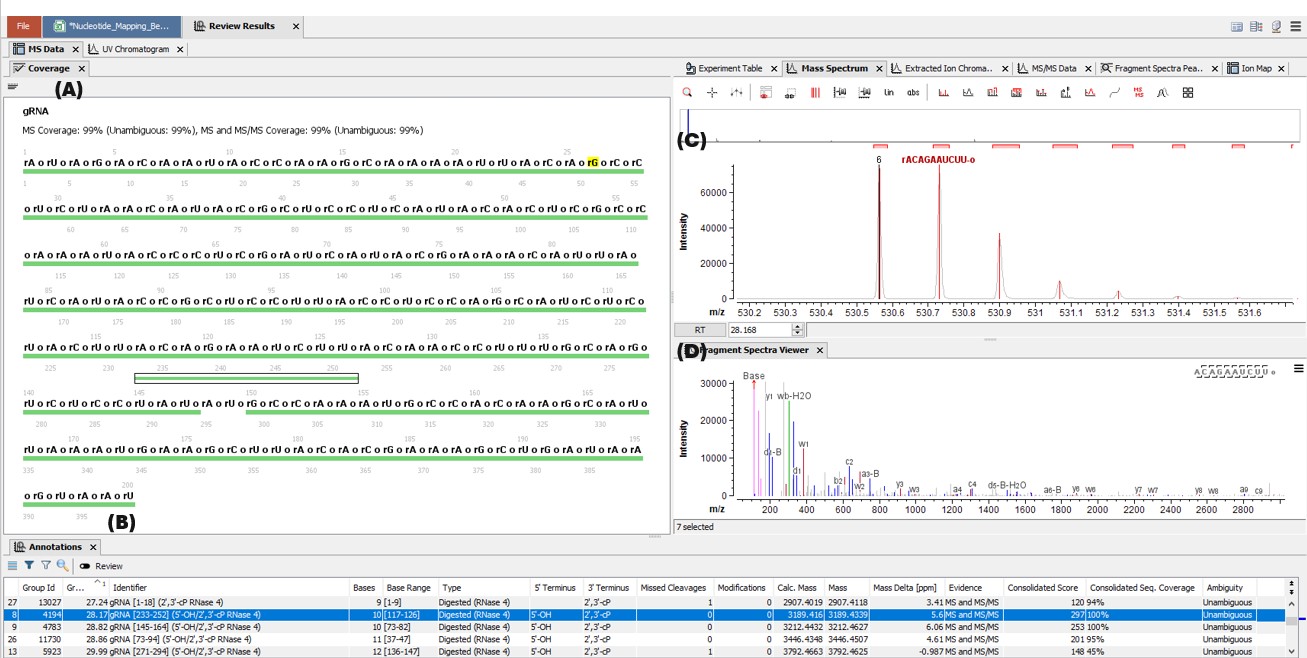
Task: Toggle the Review switch in Annotations
Action: click(86, 566)
